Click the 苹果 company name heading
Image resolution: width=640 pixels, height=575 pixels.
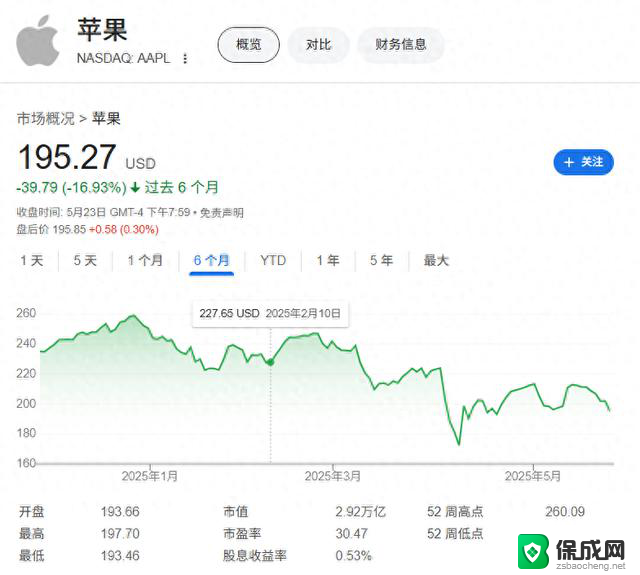pos(102,29)
